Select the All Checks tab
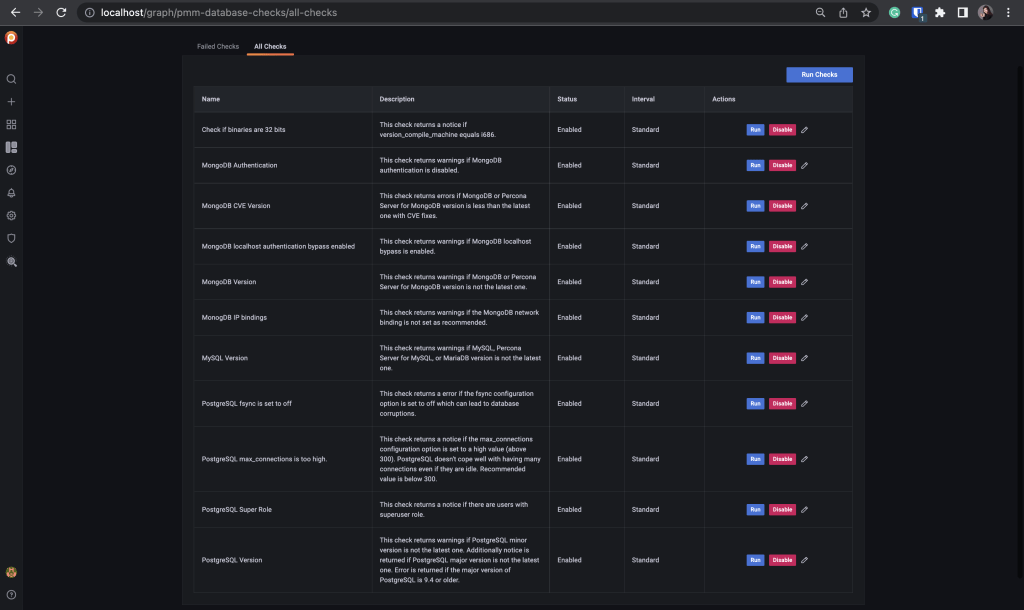 click(270, 46)
